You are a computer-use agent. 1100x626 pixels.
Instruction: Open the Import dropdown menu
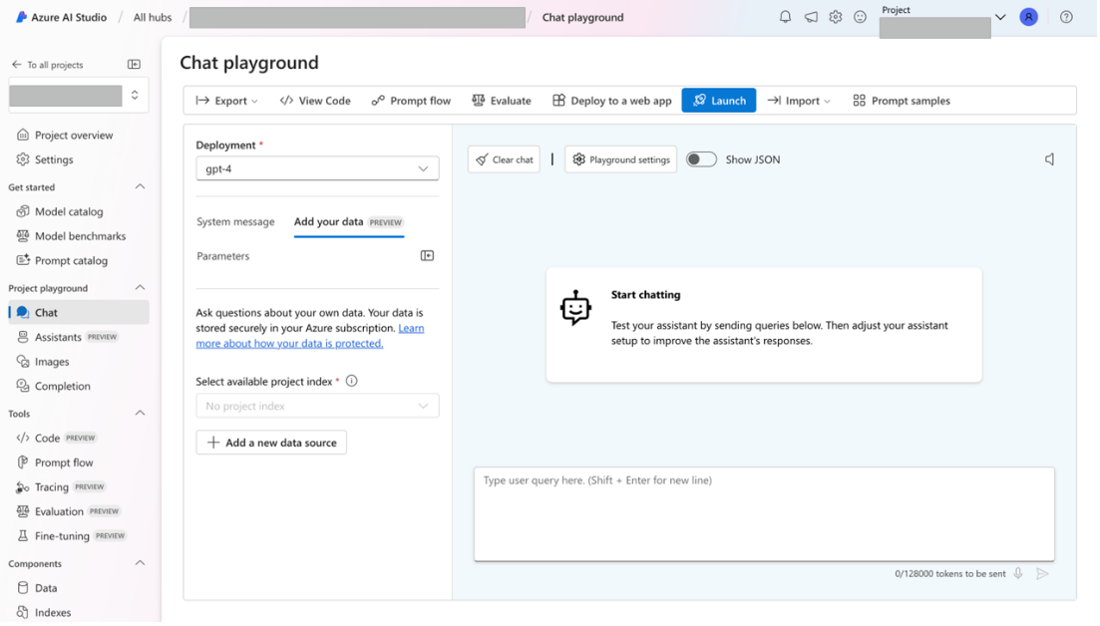799,100
